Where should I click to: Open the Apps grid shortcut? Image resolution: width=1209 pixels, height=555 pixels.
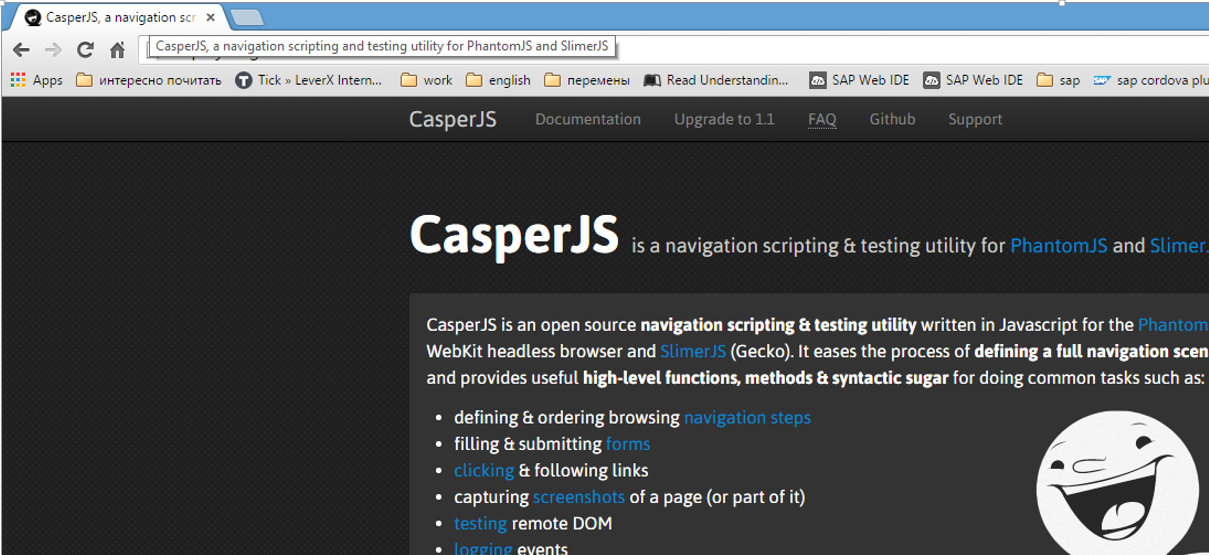coord(36,80)
